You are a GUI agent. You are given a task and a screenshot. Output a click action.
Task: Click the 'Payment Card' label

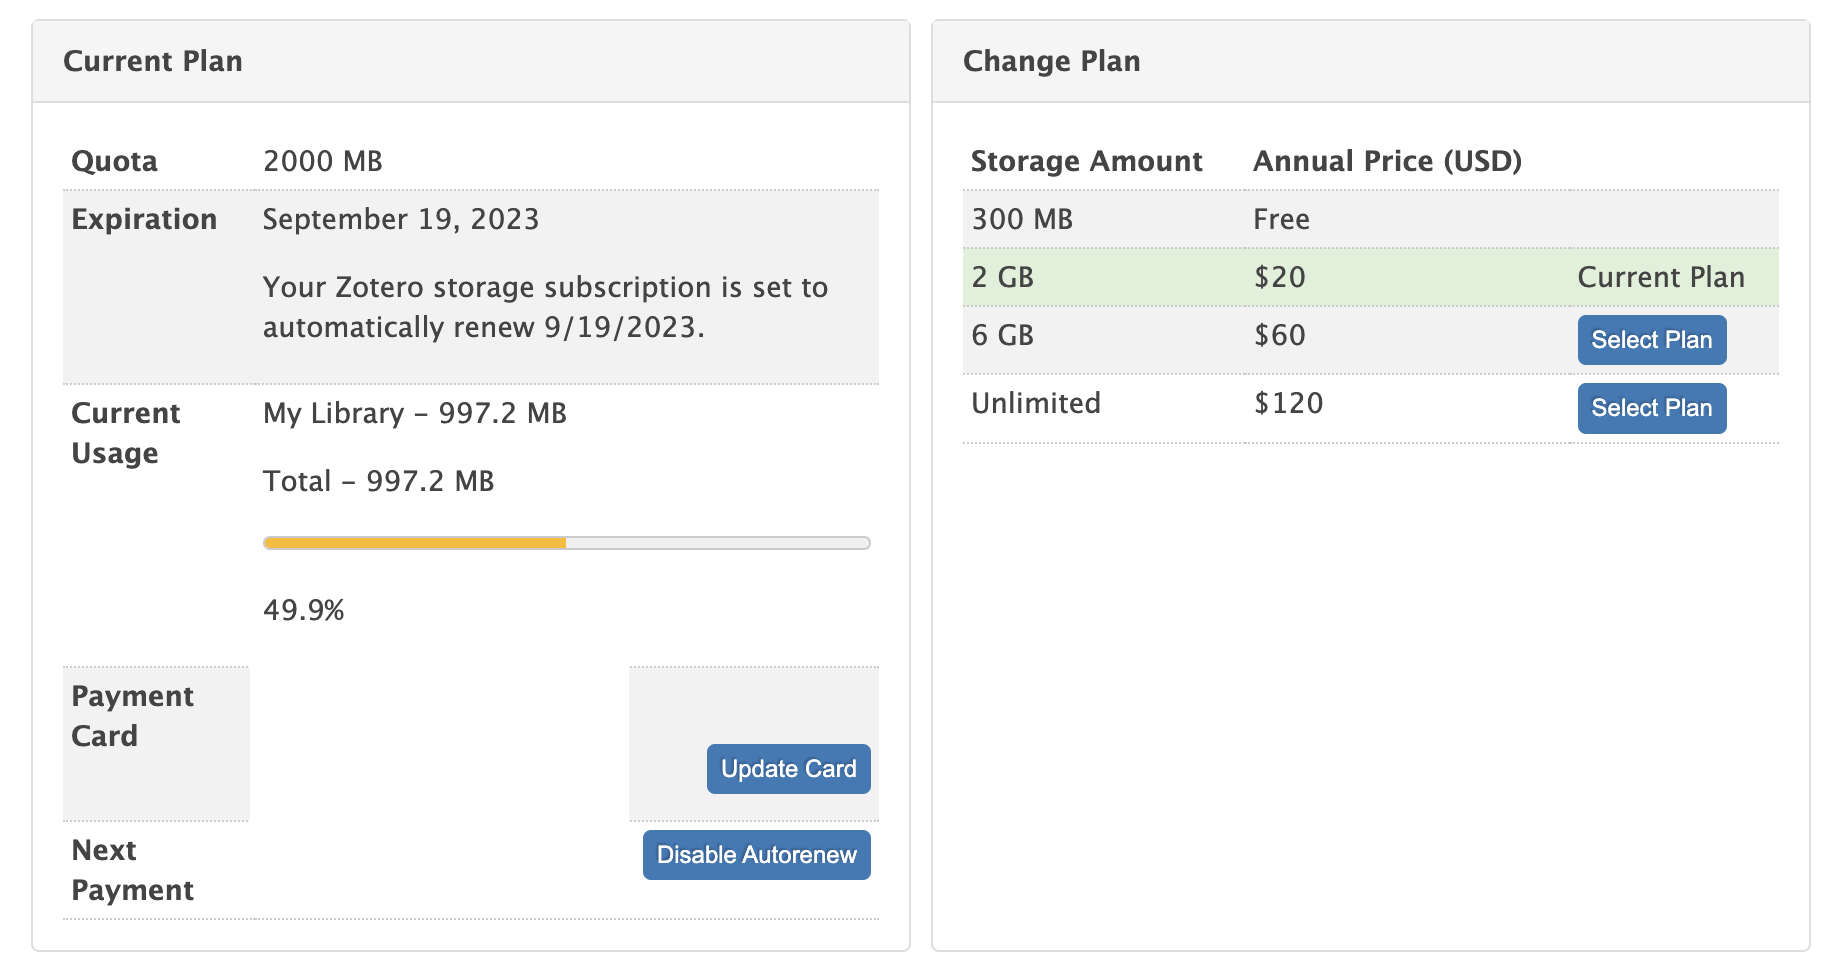pos(132,716)
